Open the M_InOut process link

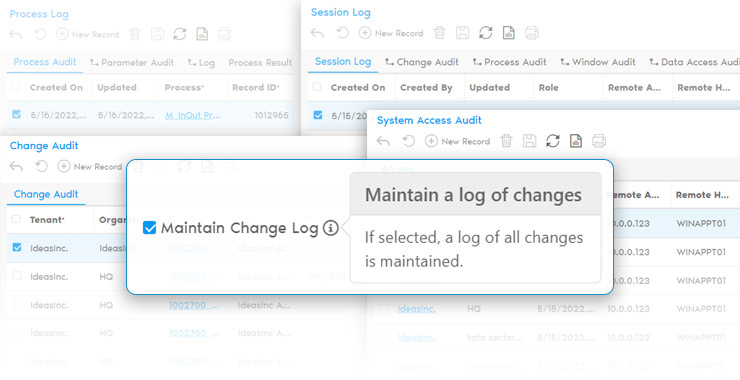click(193, 115)
